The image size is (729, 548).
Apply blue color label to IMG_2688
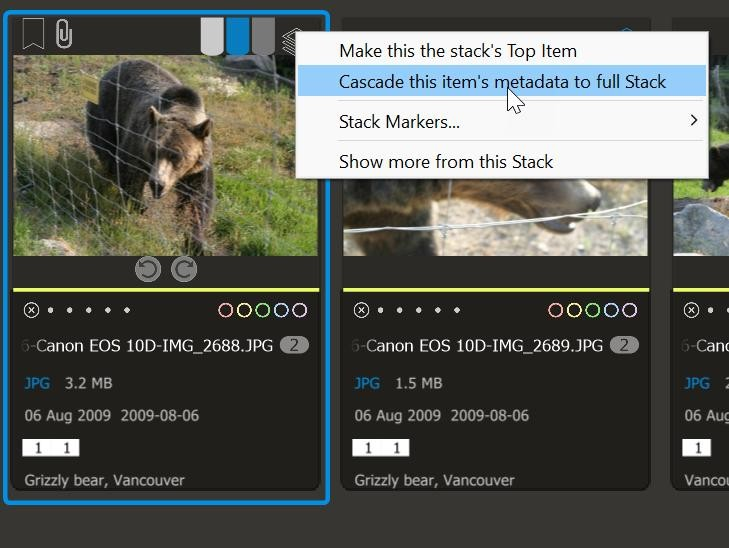click(x=281, y=310)
